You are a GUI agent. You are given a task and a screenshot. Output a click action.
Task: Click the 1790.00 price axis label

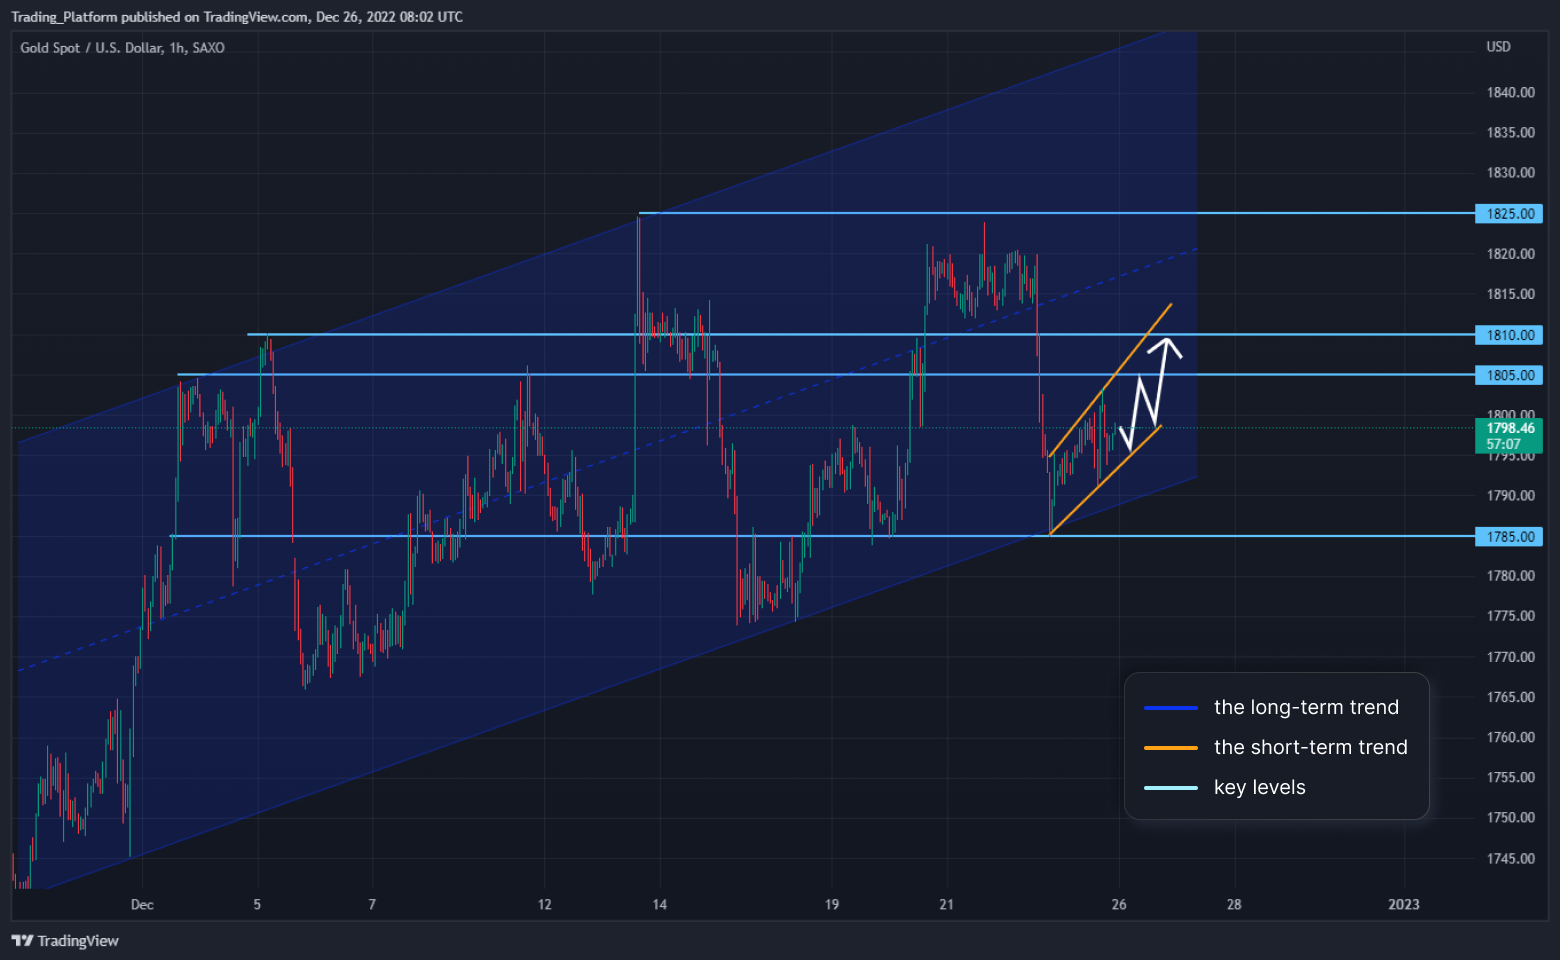[x=1510, y=495]
